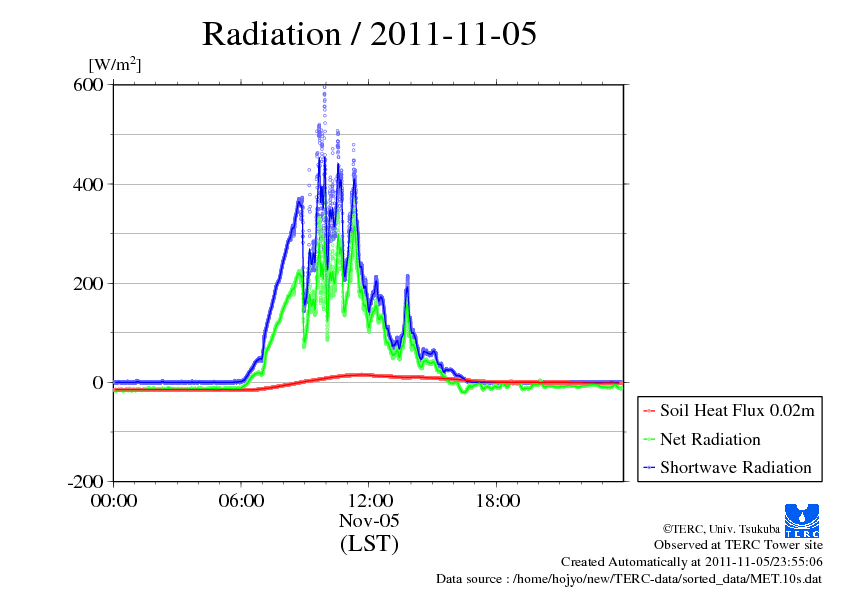Click the x-axis label '00:00'

coord(114,501)
